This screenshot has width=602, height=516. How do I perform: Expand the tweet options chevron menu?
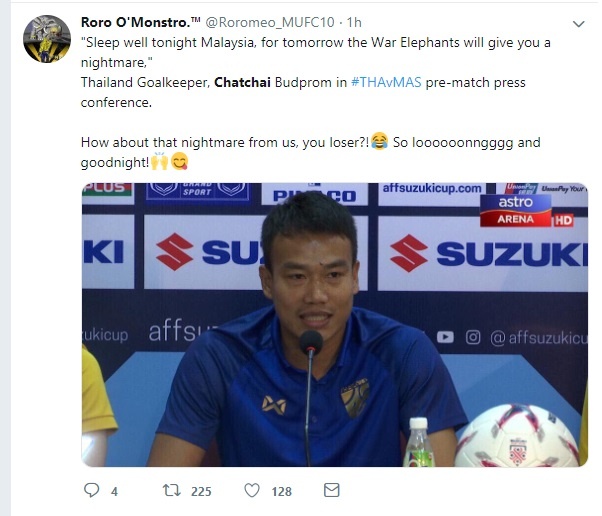pos(579,24)
